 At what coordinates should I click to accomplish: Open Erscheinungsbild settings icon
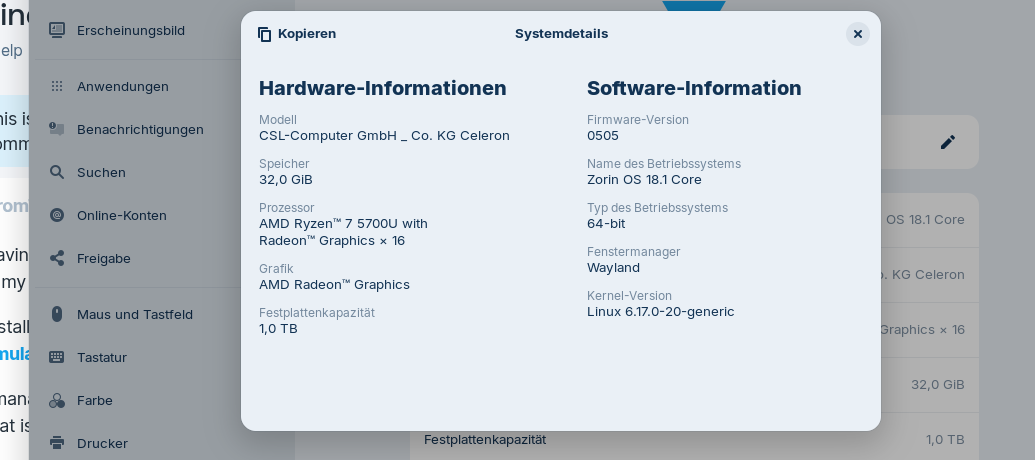57,30
